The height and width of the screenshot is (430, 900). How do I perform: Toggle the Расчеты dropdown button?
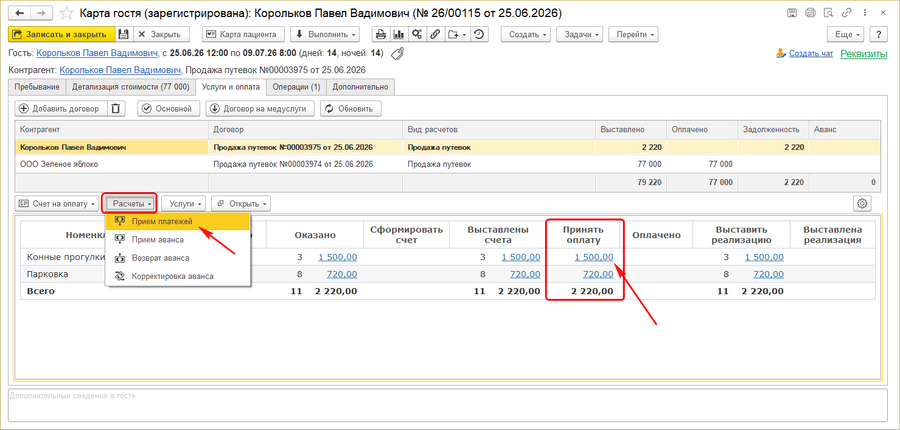(130, 203)
